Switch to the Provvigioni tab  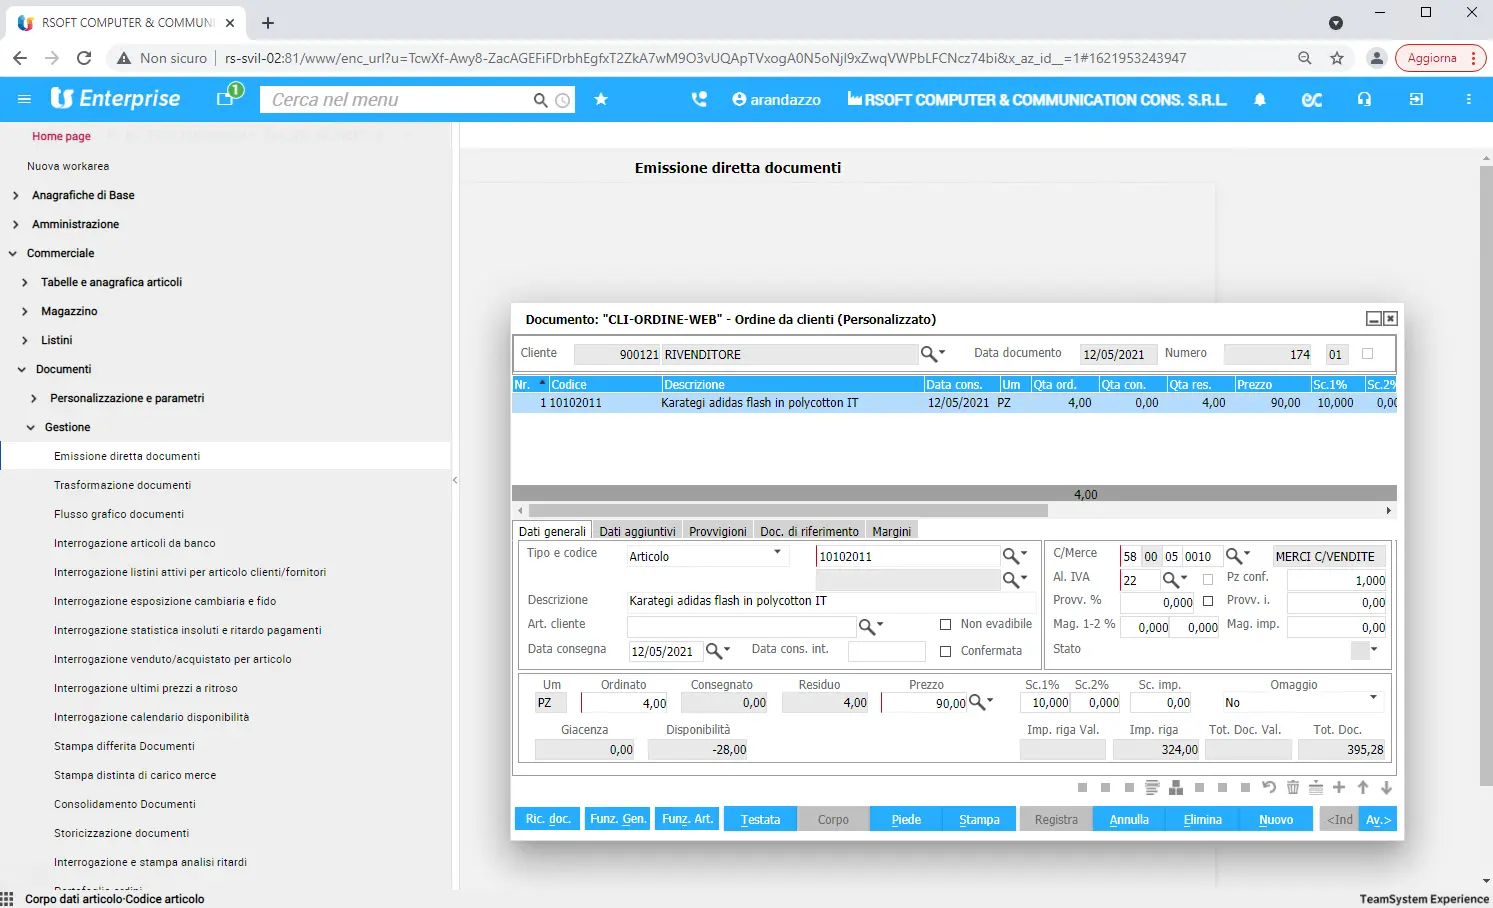coord(717,531)
